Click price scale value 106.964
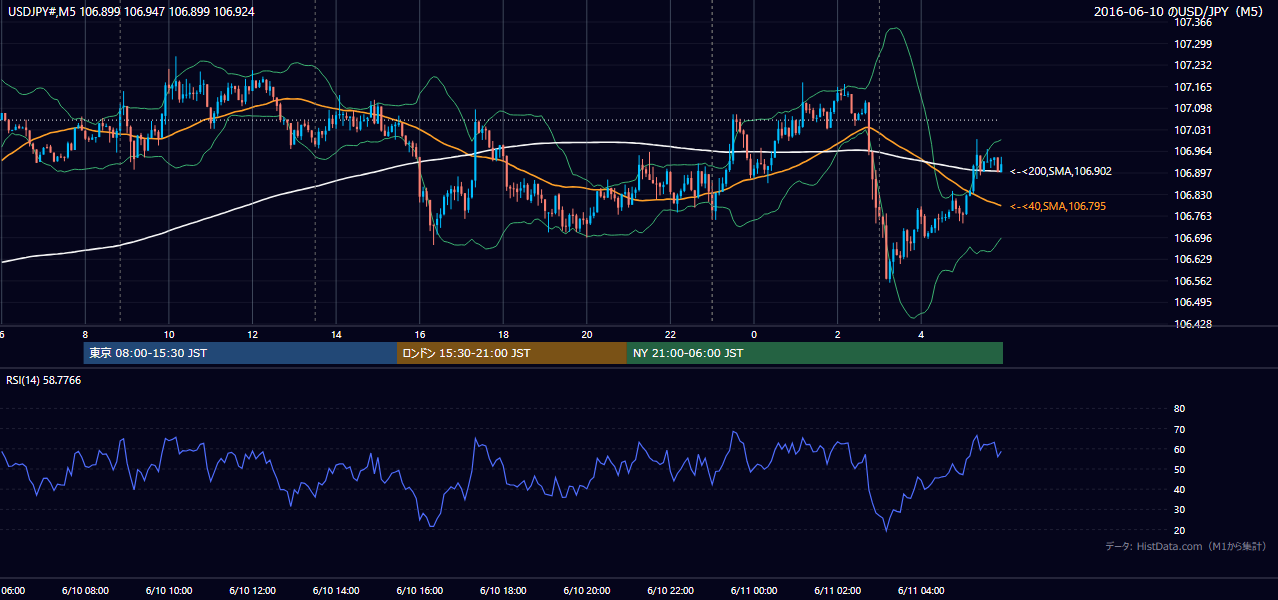Viewport: 1278px width, 600px height. click(x=1194, y=151)
